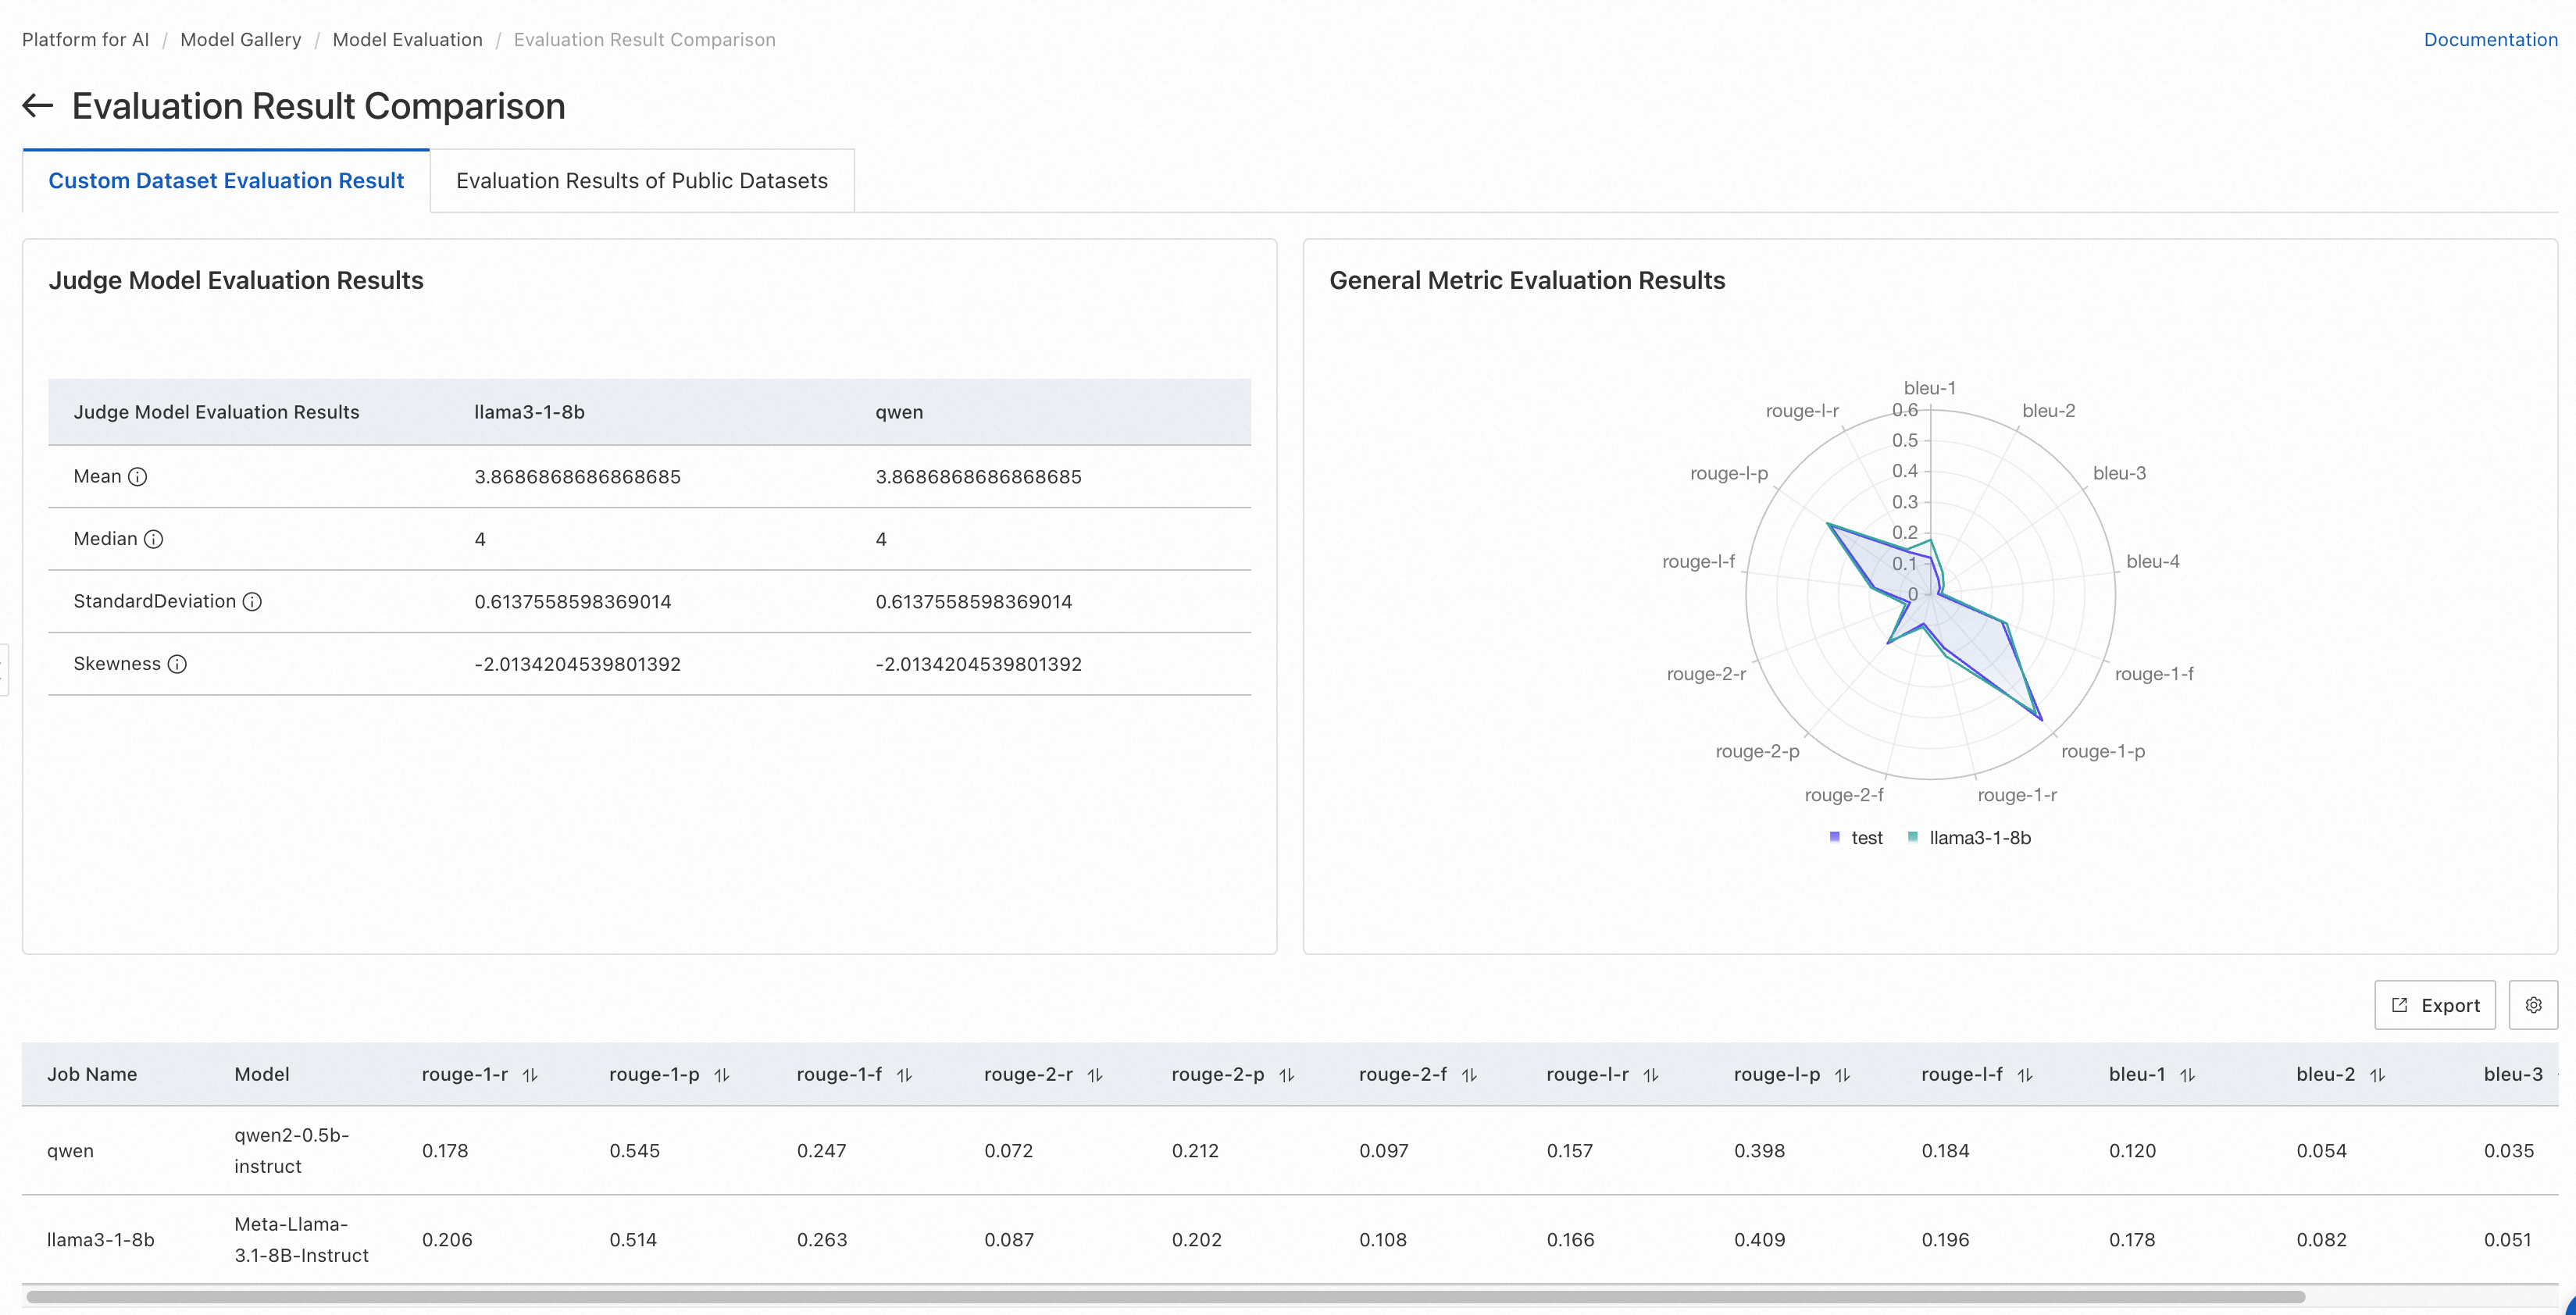Sort table by rouge-1-r column

pyautogui.click(x=530, y=1075)
